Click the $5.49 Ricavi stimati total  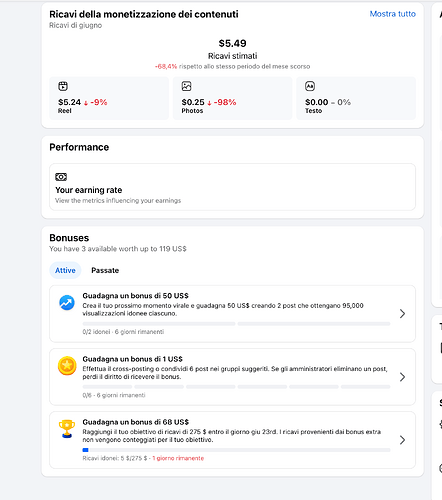click(x=232, y=49)
